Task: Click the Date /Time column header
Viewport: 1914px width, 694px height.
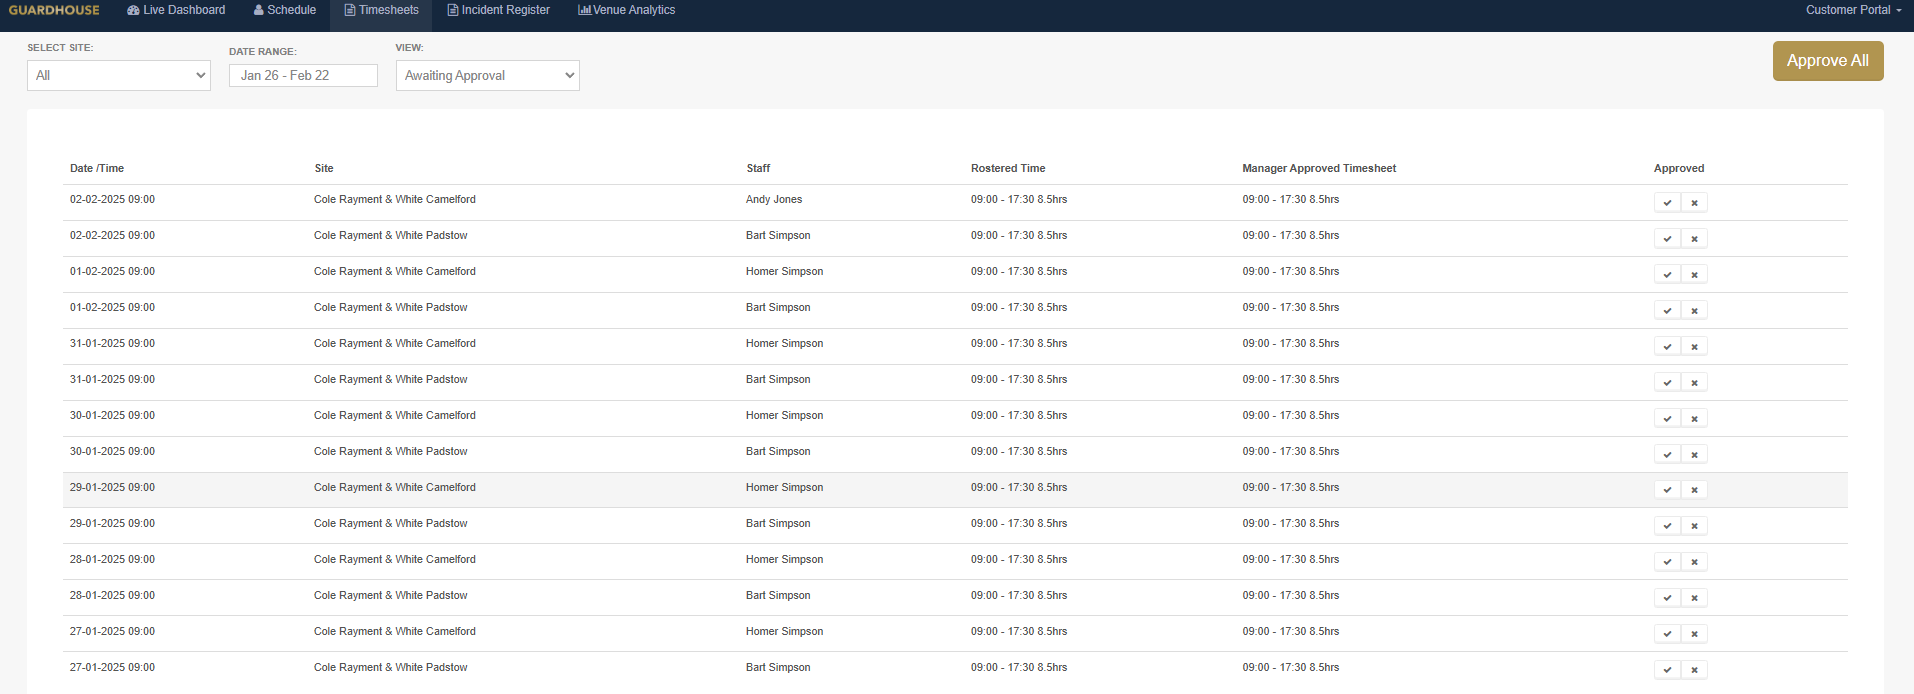Action: 97,168
